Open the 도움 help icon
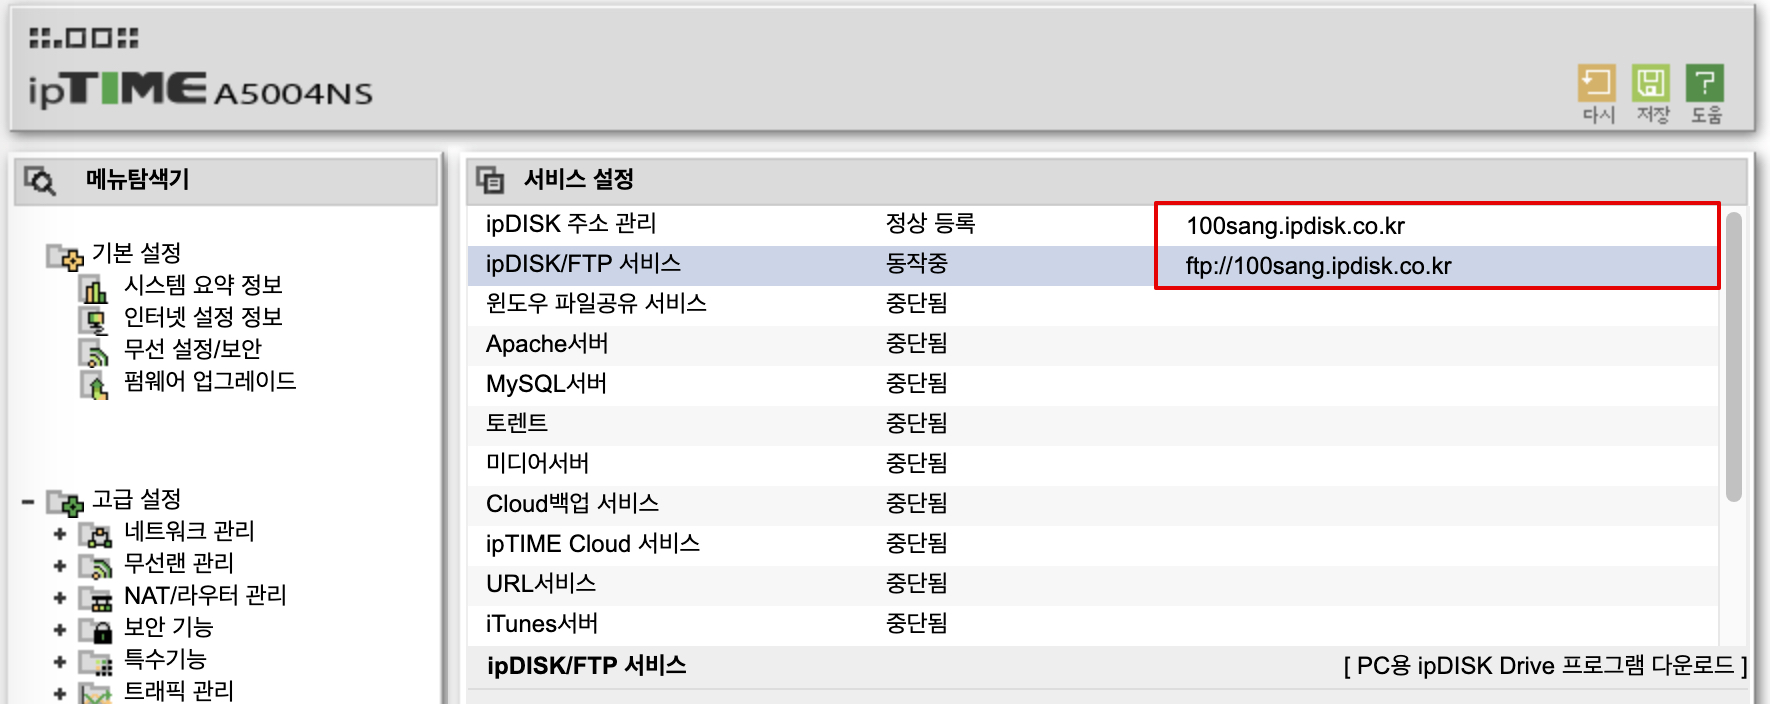This screenshot has width=1772, height=704. pos(1705,84)
